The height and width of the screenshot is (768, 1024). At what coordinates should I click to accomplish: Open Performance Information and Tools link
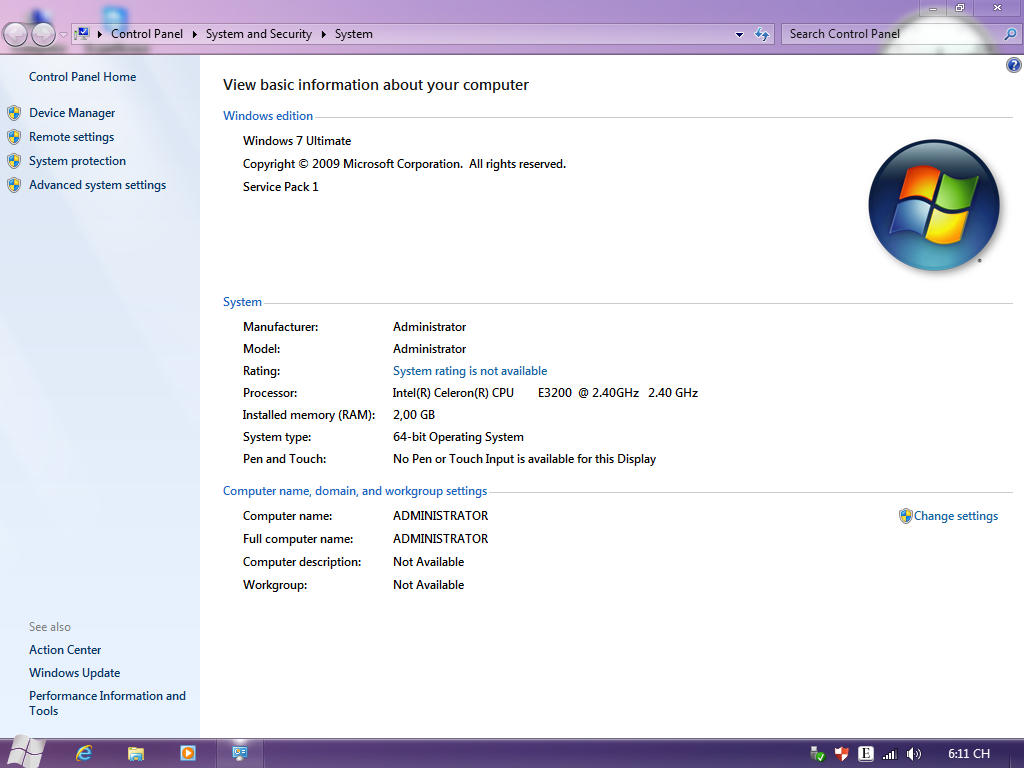[107, 703]
